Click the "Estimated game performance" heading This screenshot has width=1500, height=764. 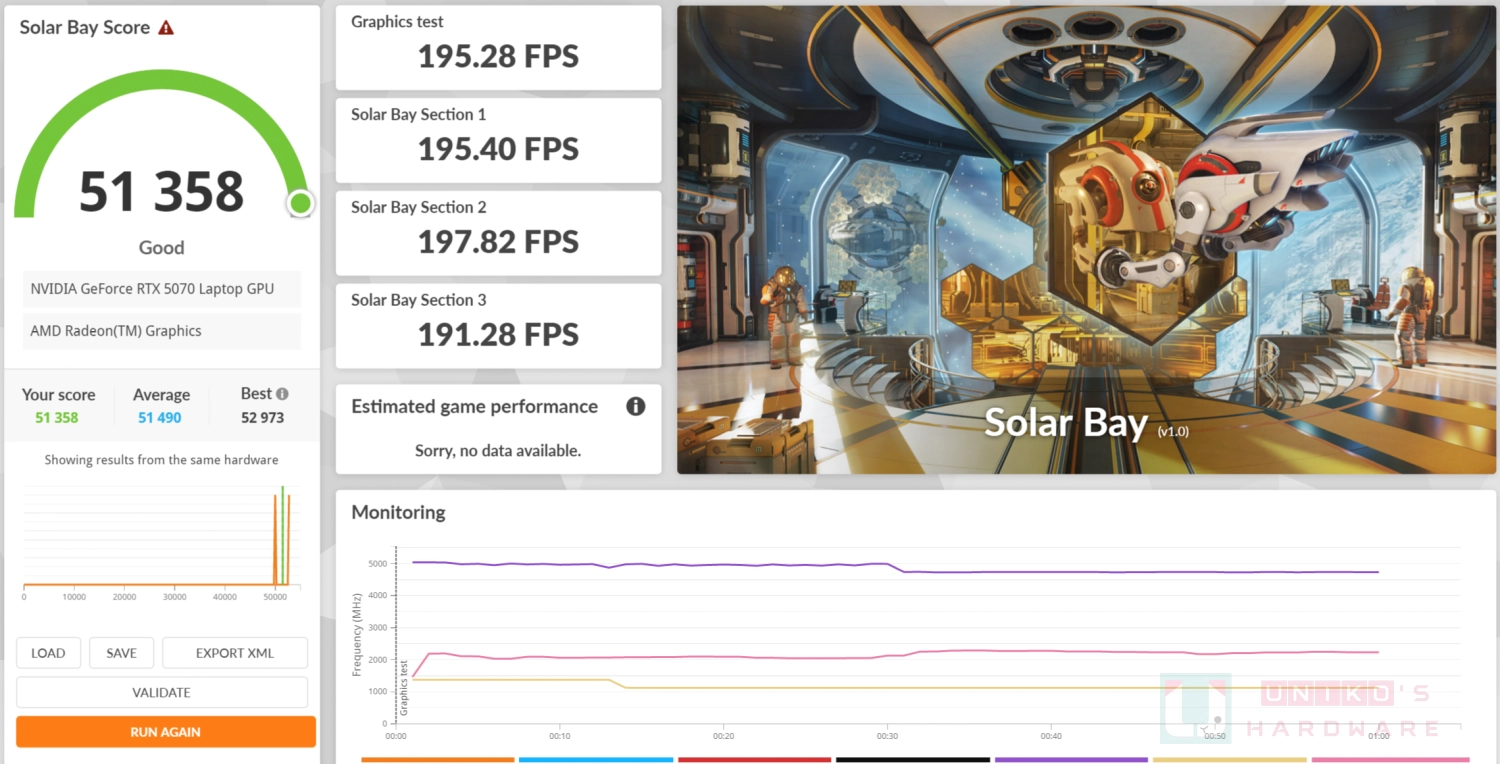475,407
